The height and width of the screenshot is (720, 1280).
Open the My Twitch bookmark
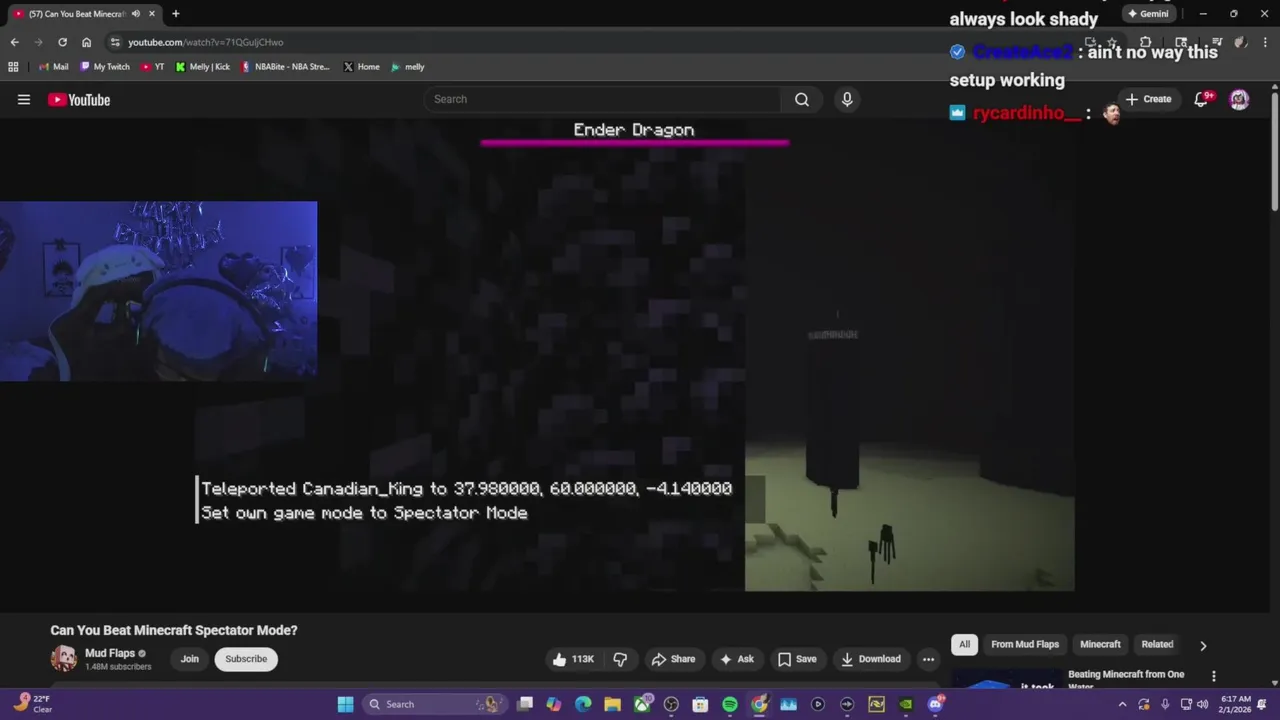click(x=105, y=67)
